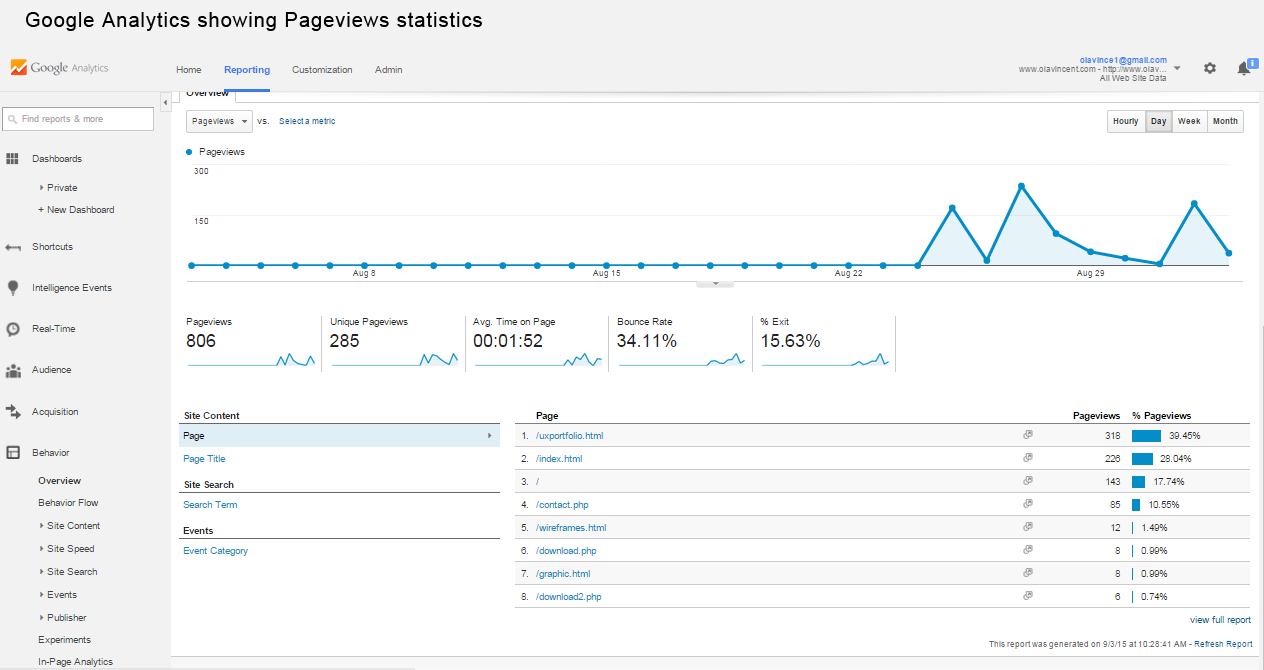
Task: Click the Audience people icon
Action: [x=13, y=370]
